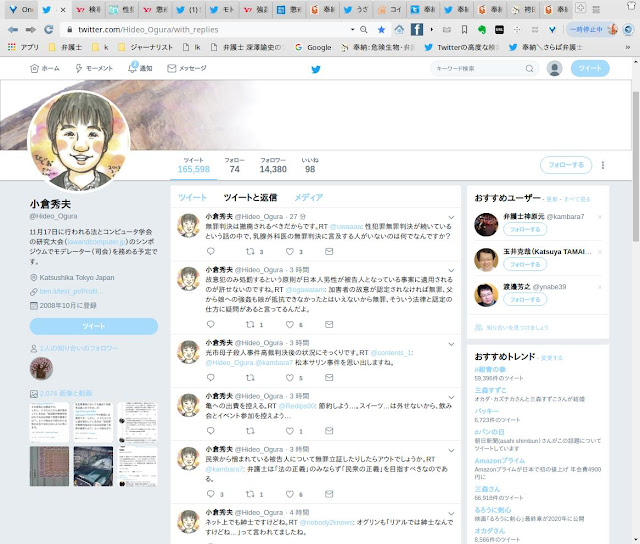This screenshot has width=640, height=544.
Task: Click the Facebook extension icon
Action: (x=417, y=29)
